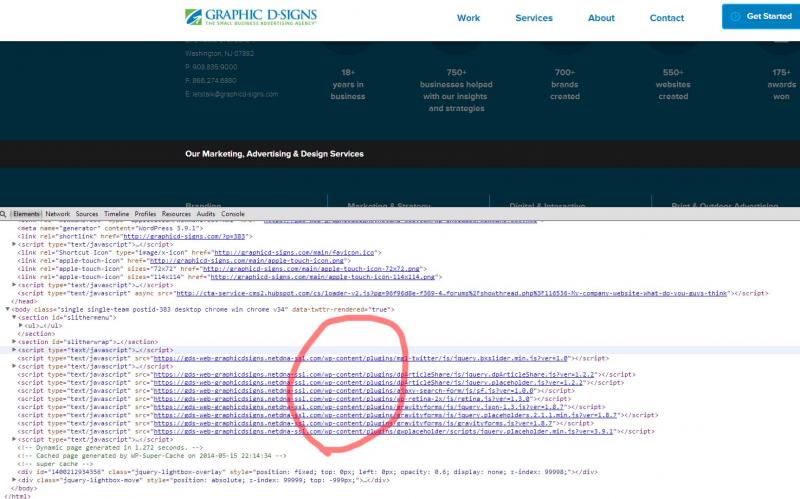Image resolution: width=800 pixels, height=499 pixels.
Task: Expand the script node below the bxSlider script
Action: pos(14,366)
